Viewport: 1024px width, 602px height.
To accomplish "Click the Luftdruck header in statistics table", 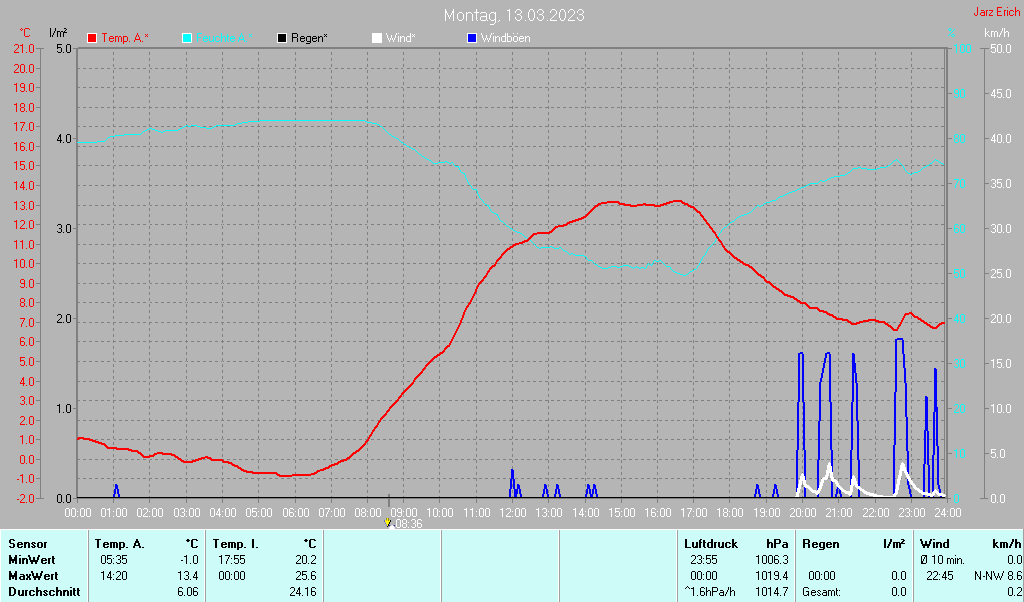I will (x=712, y=544).
